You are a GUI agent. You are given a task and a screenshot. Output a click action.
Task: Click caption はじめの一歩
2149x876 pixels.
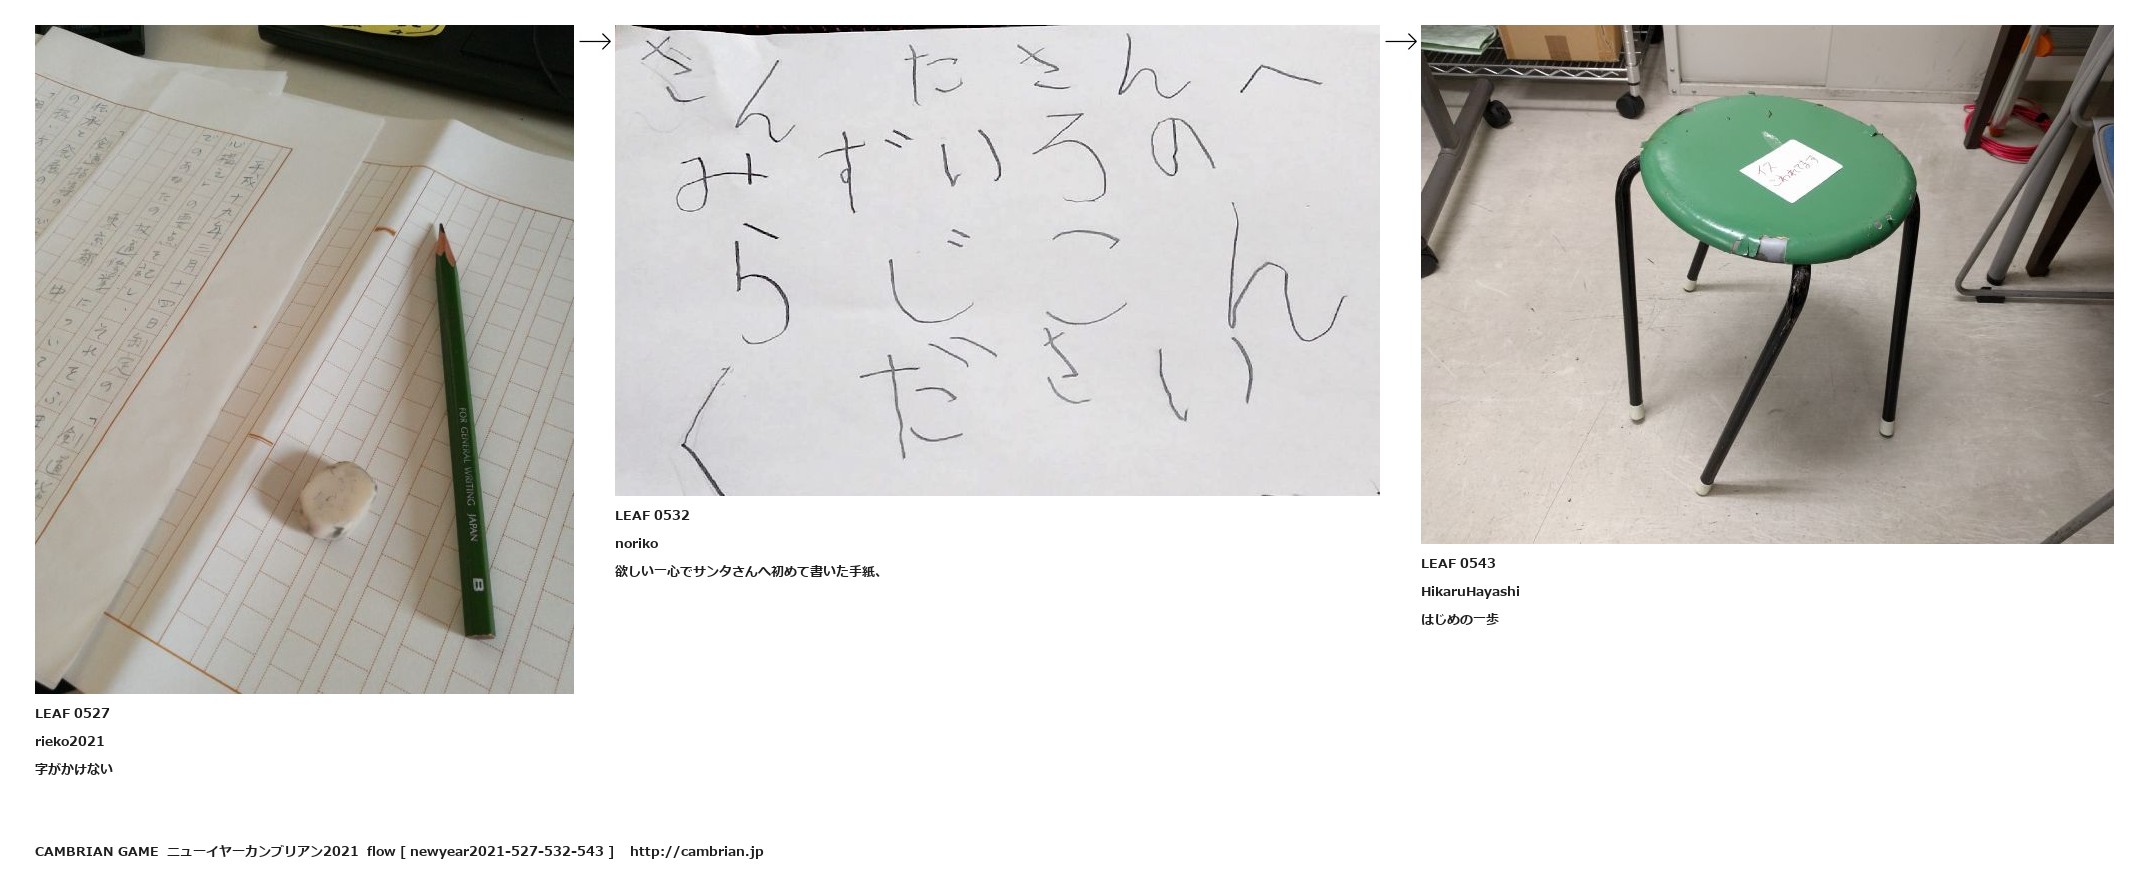1460,619
